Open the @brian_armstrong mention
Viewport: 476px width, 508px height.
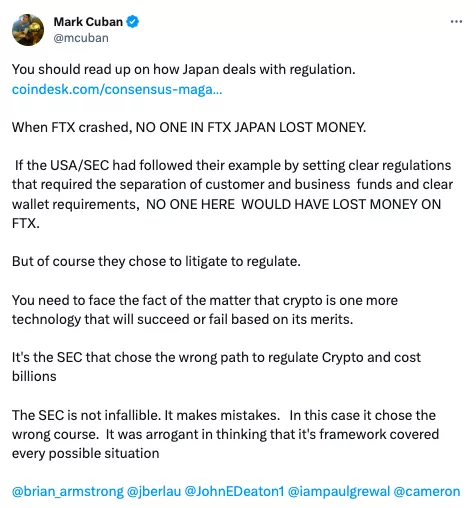[x=68, y=491]
